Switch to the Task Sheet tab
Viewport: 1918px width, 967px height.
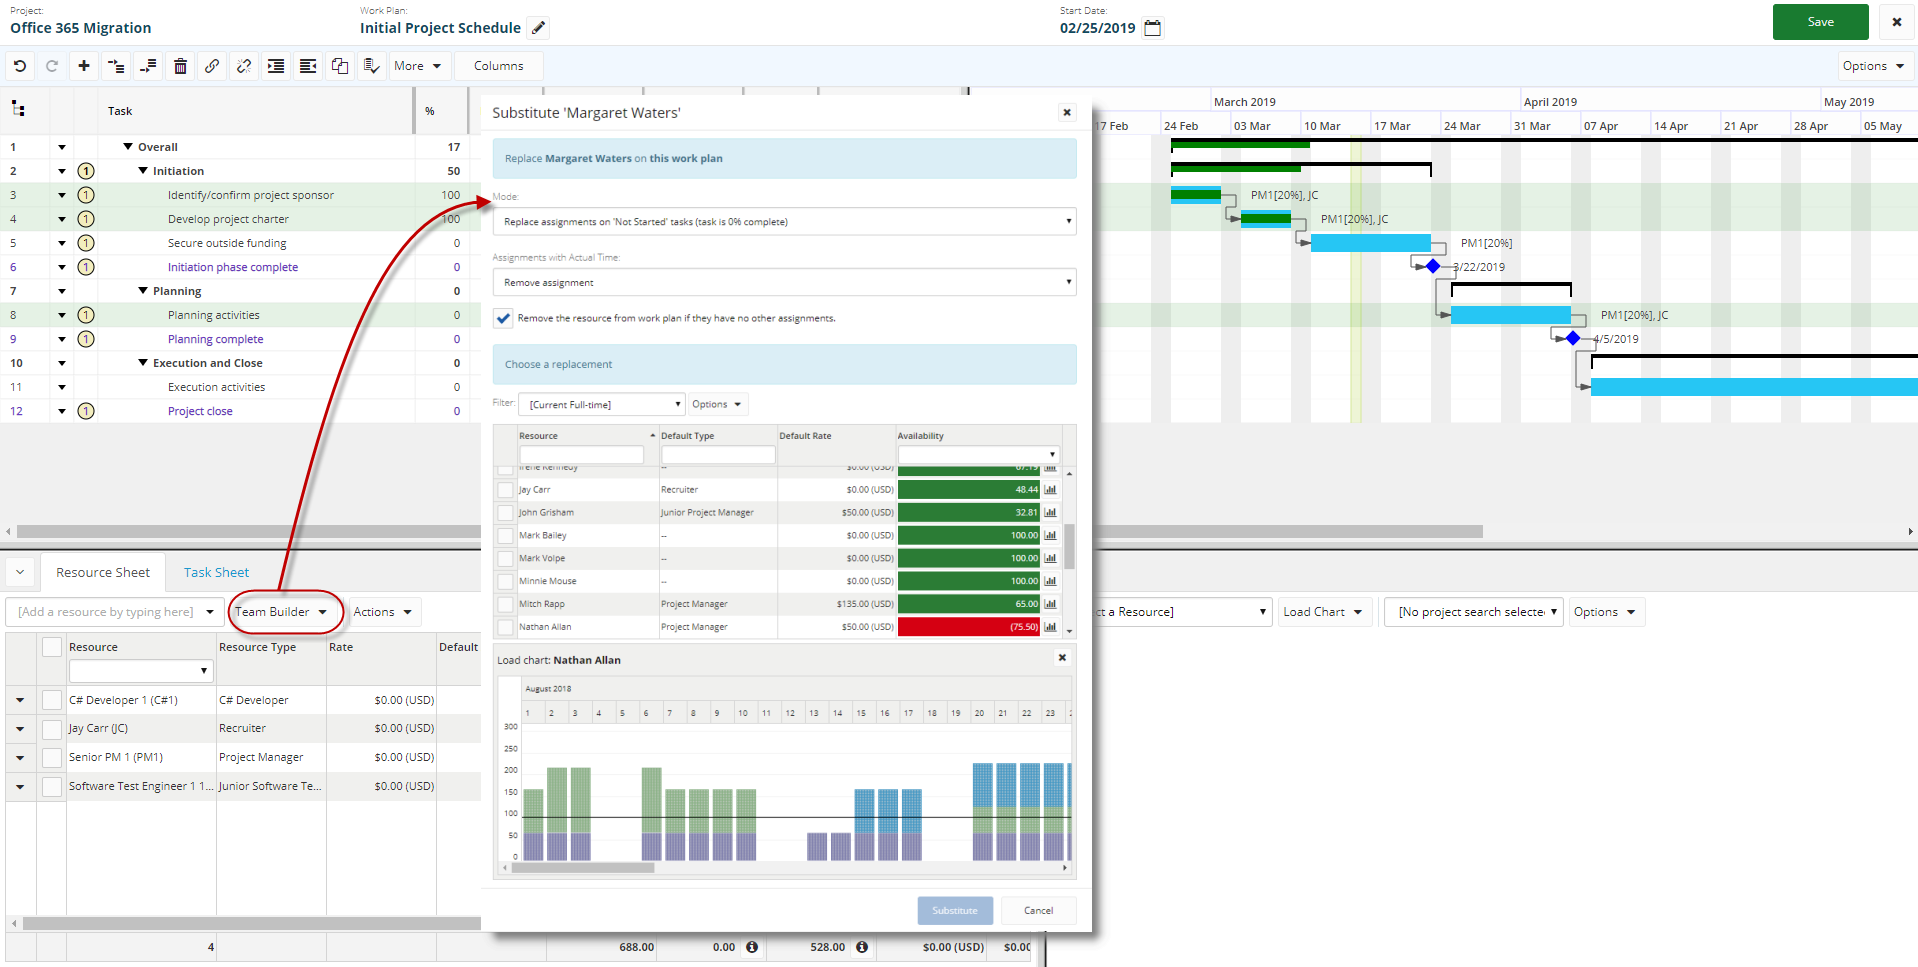coord(216,572)
